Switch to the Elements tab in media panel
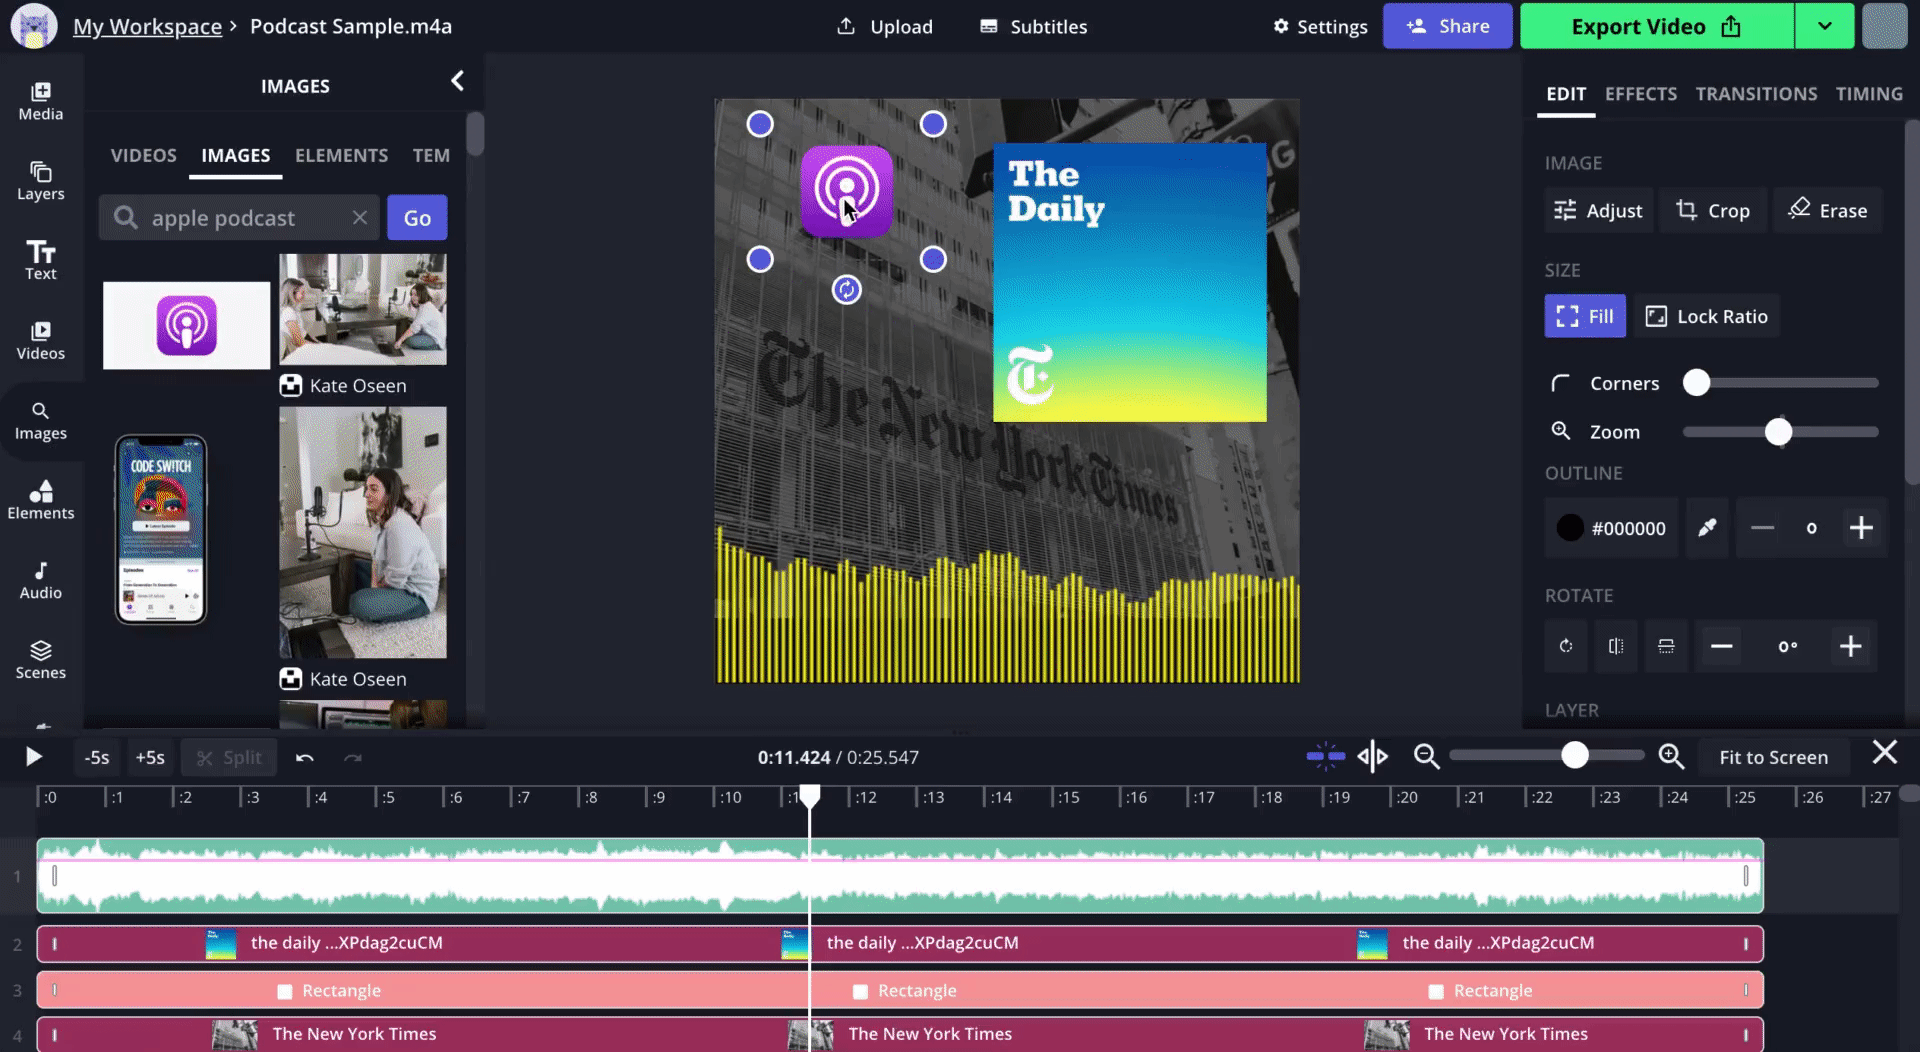 (x=341, y=155)
